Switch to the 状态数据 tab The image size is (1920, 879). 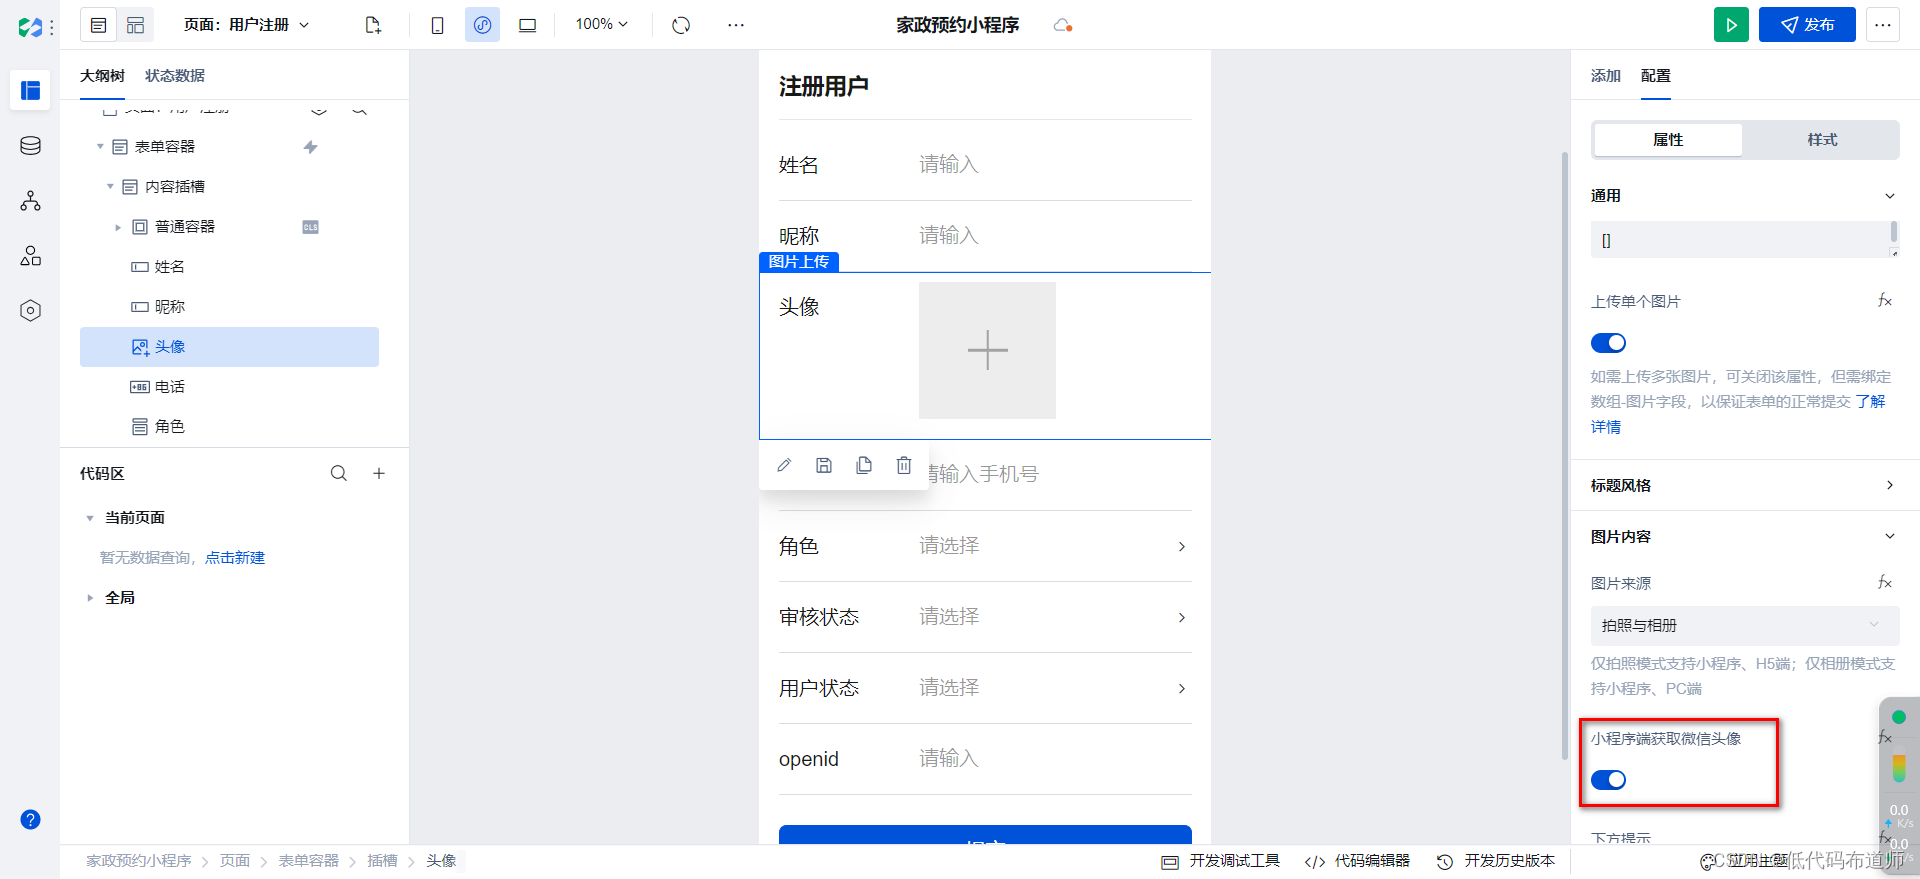click(x=175, y=76)
